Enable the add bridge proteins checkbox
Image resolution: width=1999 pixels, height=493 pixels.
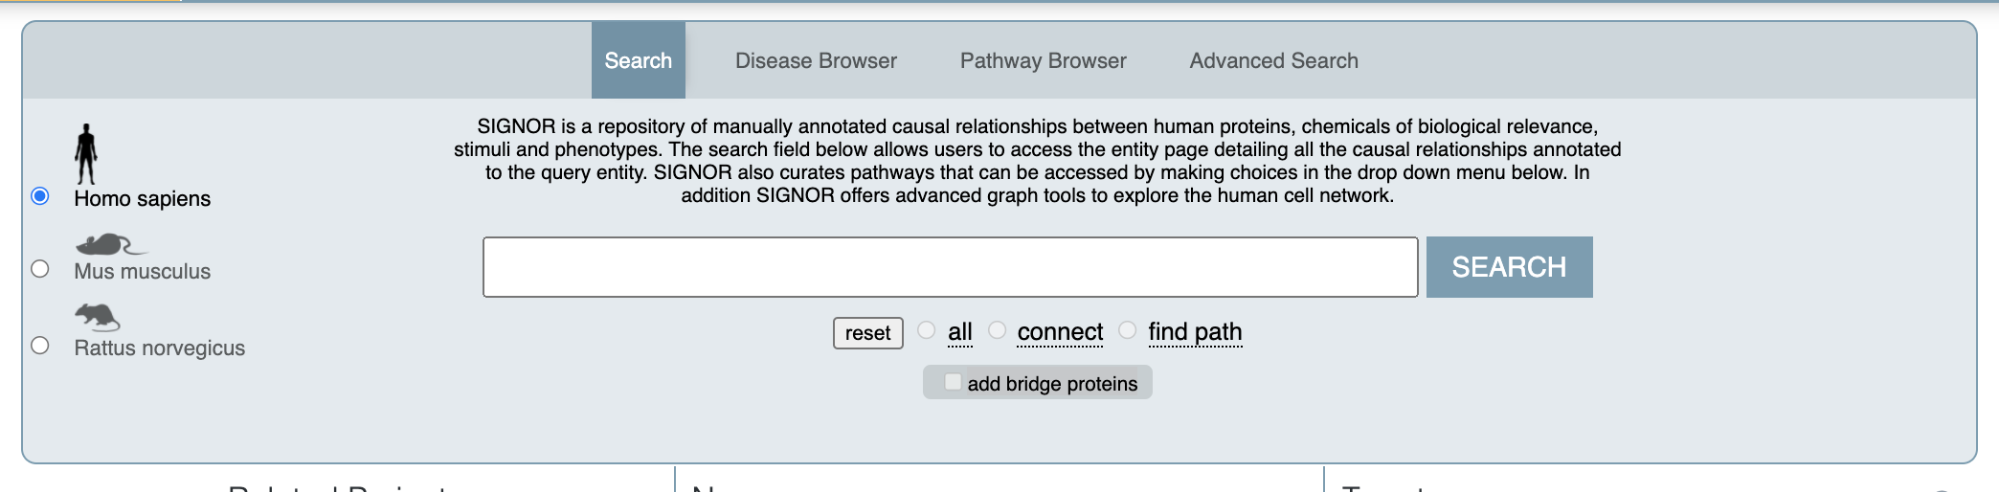952,382
